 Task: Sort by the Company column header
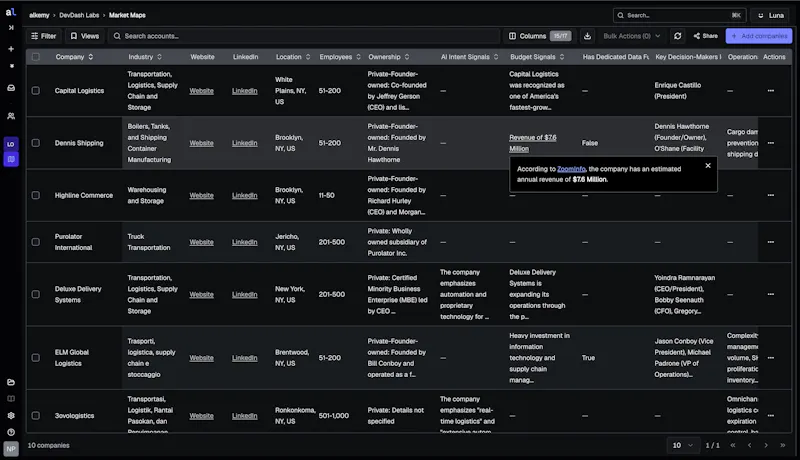(x=74, y=57)
